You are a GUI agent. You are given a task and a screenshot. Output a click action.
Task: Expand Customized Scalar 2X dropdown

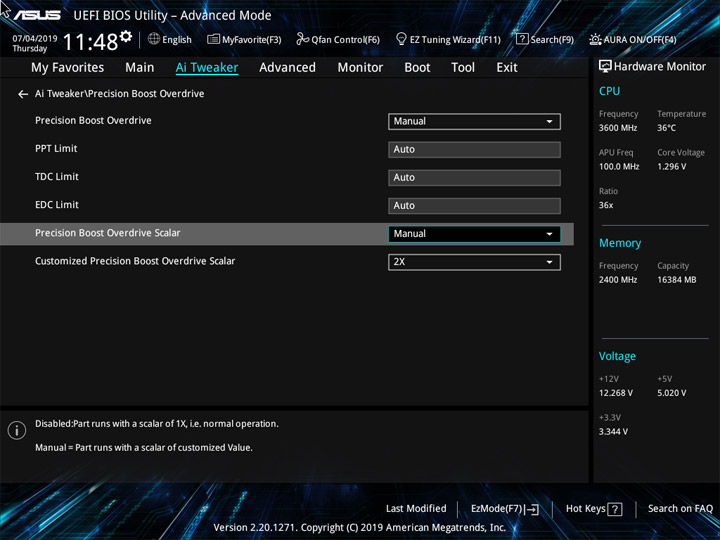point(474,262)
